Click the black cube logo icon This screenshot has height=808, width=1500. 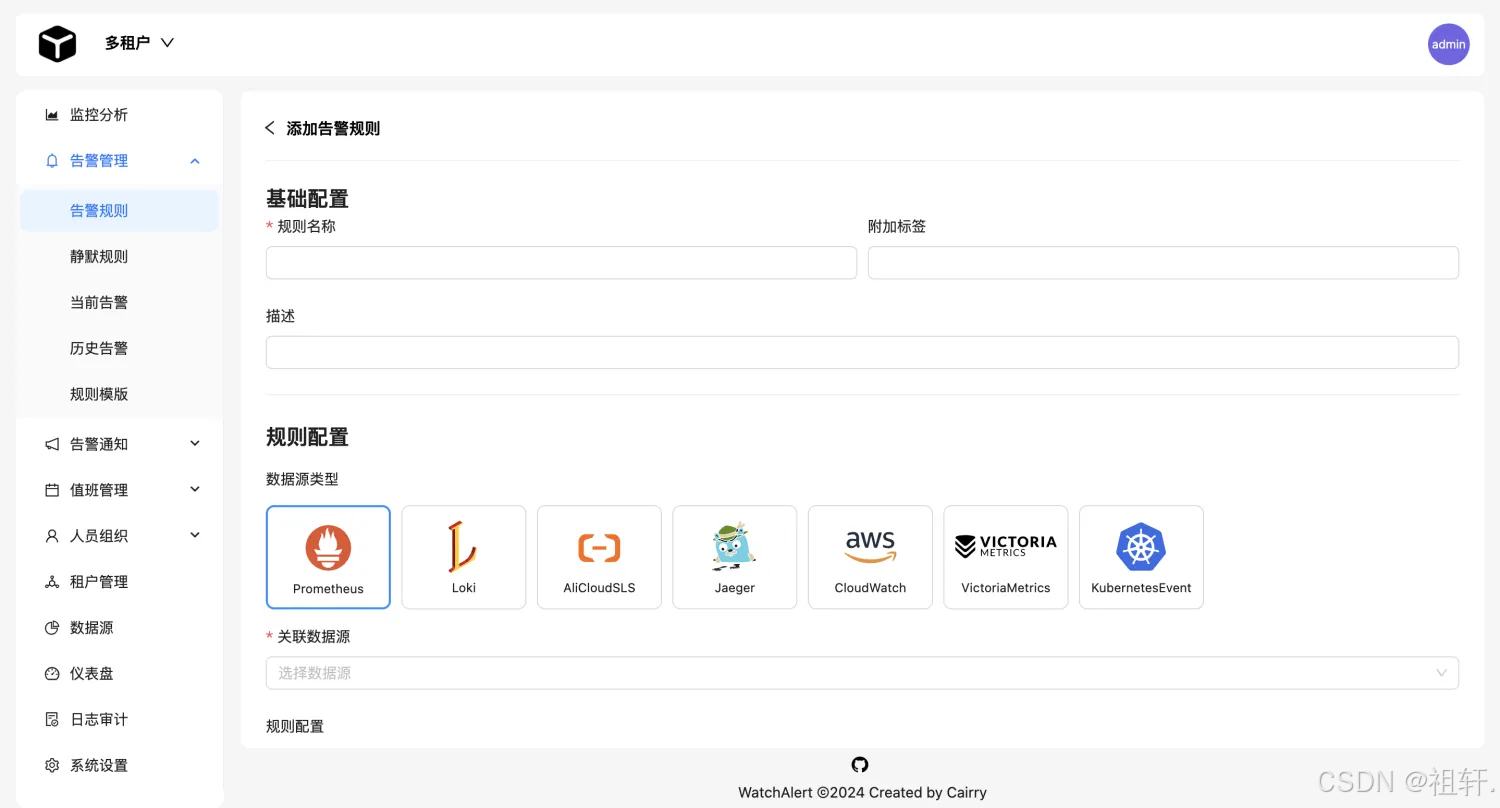tap(57, 44)
